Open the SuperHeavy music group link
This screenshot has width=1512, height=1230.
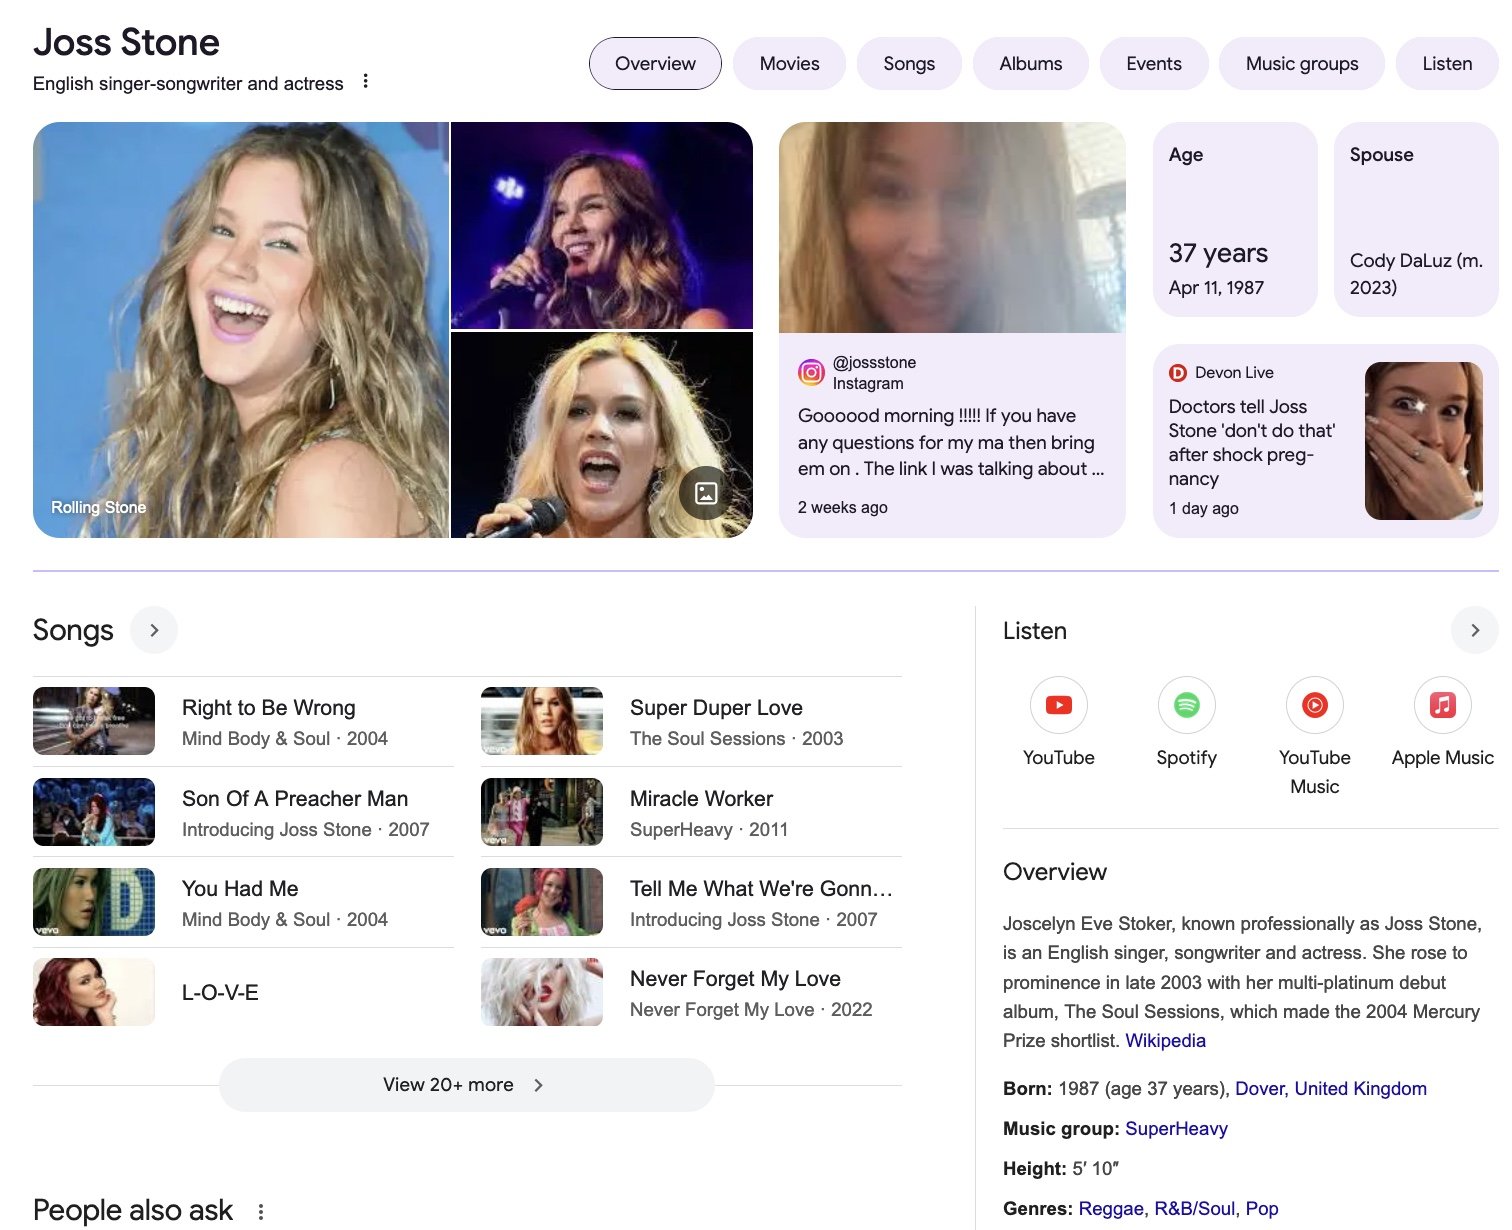pyautogui.click(x=1176, y=1129)
